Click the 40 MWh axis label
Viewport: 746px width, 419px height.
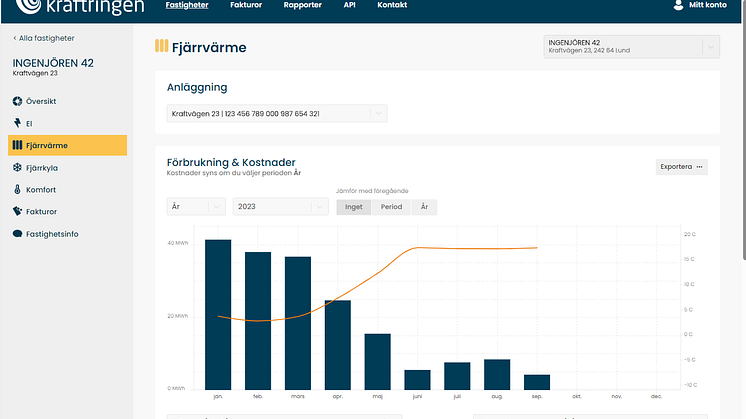177,243
